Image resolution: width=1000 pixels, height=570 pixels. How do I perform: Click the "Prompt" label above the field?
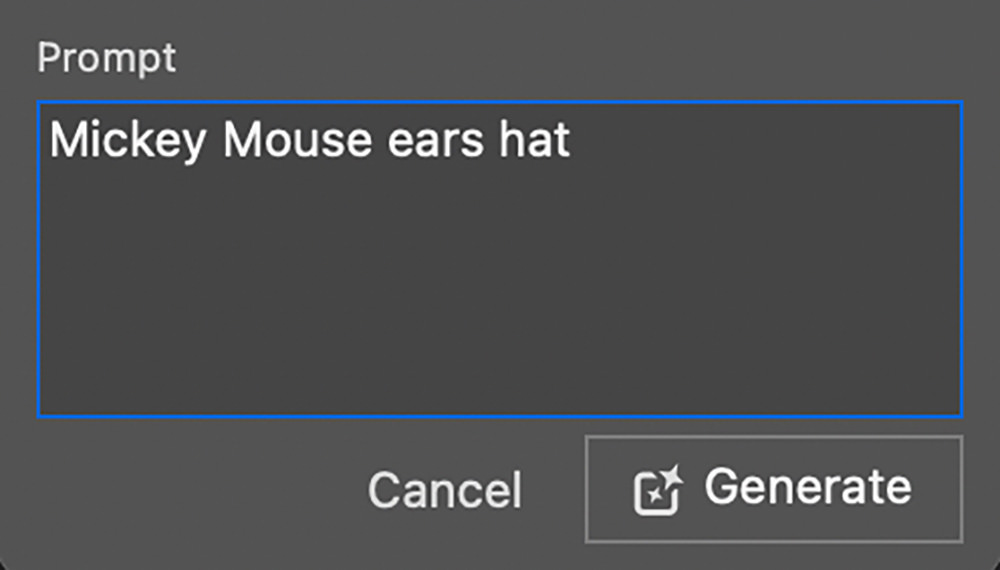pyautogui.click(x=107, y=59)
